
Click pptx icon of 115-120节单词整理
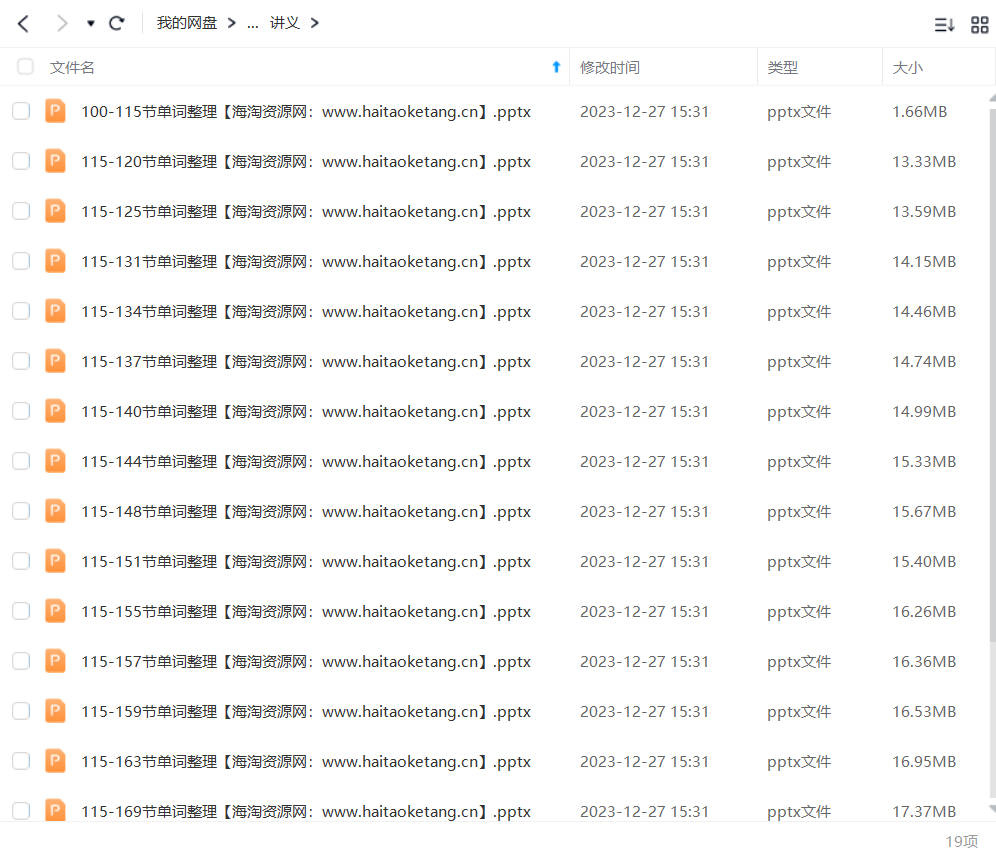[x=55, y=161]
